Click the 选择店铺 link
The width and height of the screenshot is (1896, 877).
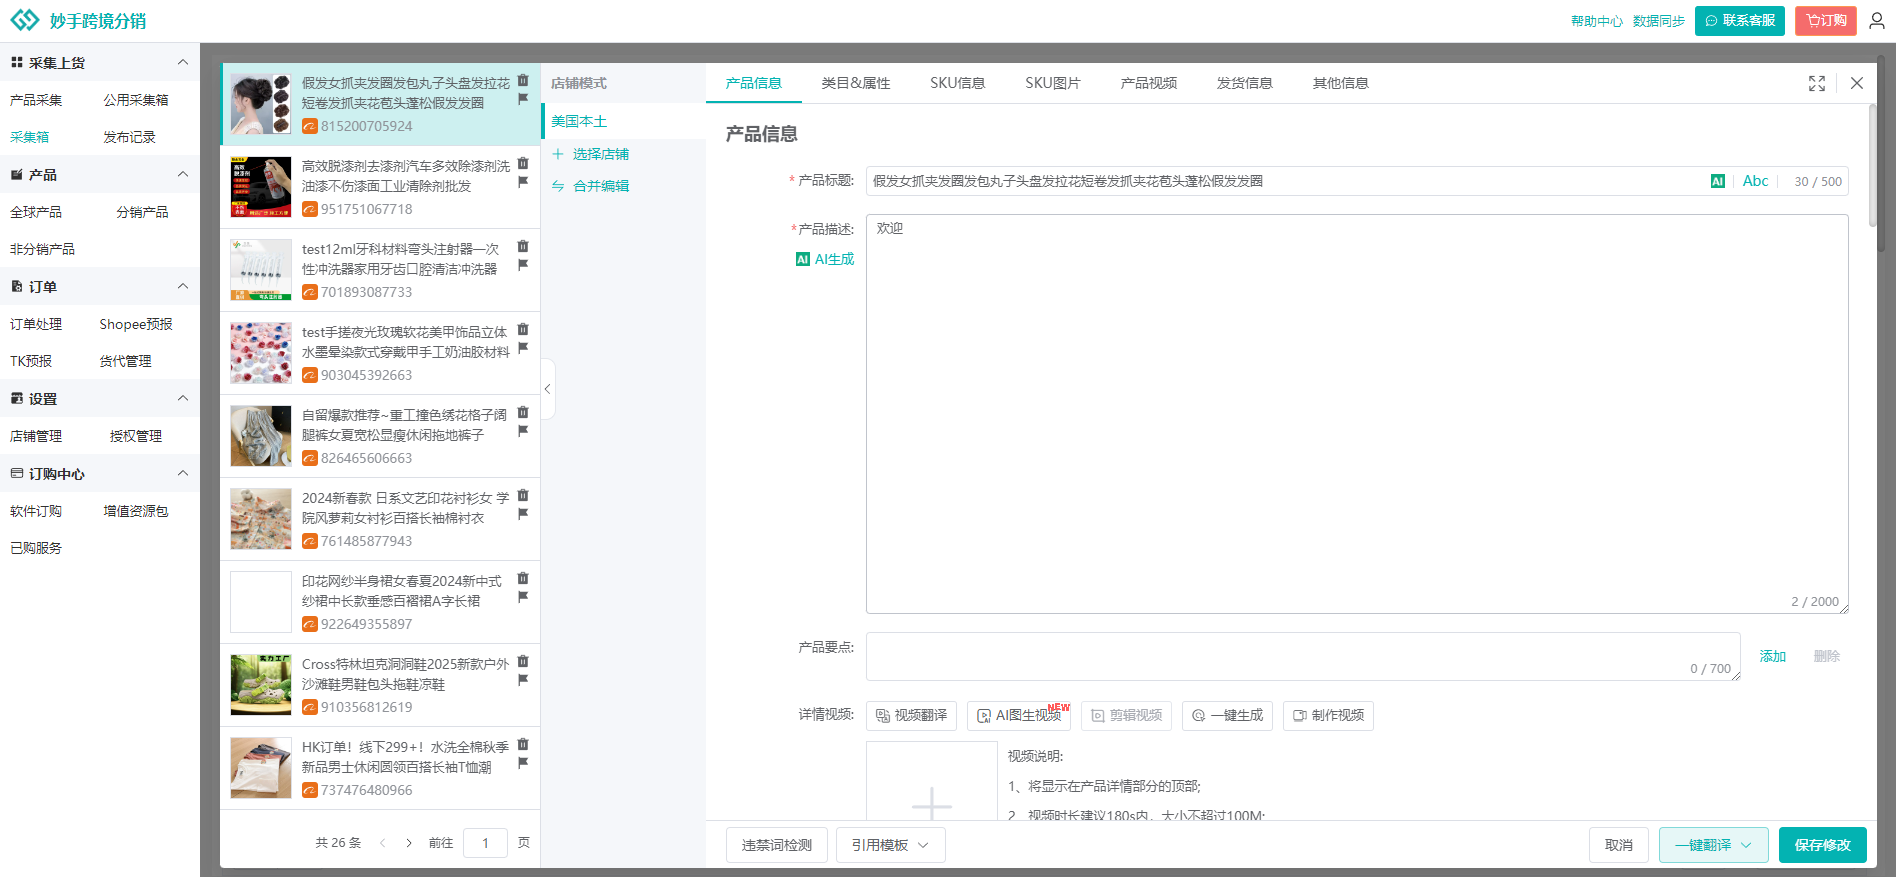point(600,154)
